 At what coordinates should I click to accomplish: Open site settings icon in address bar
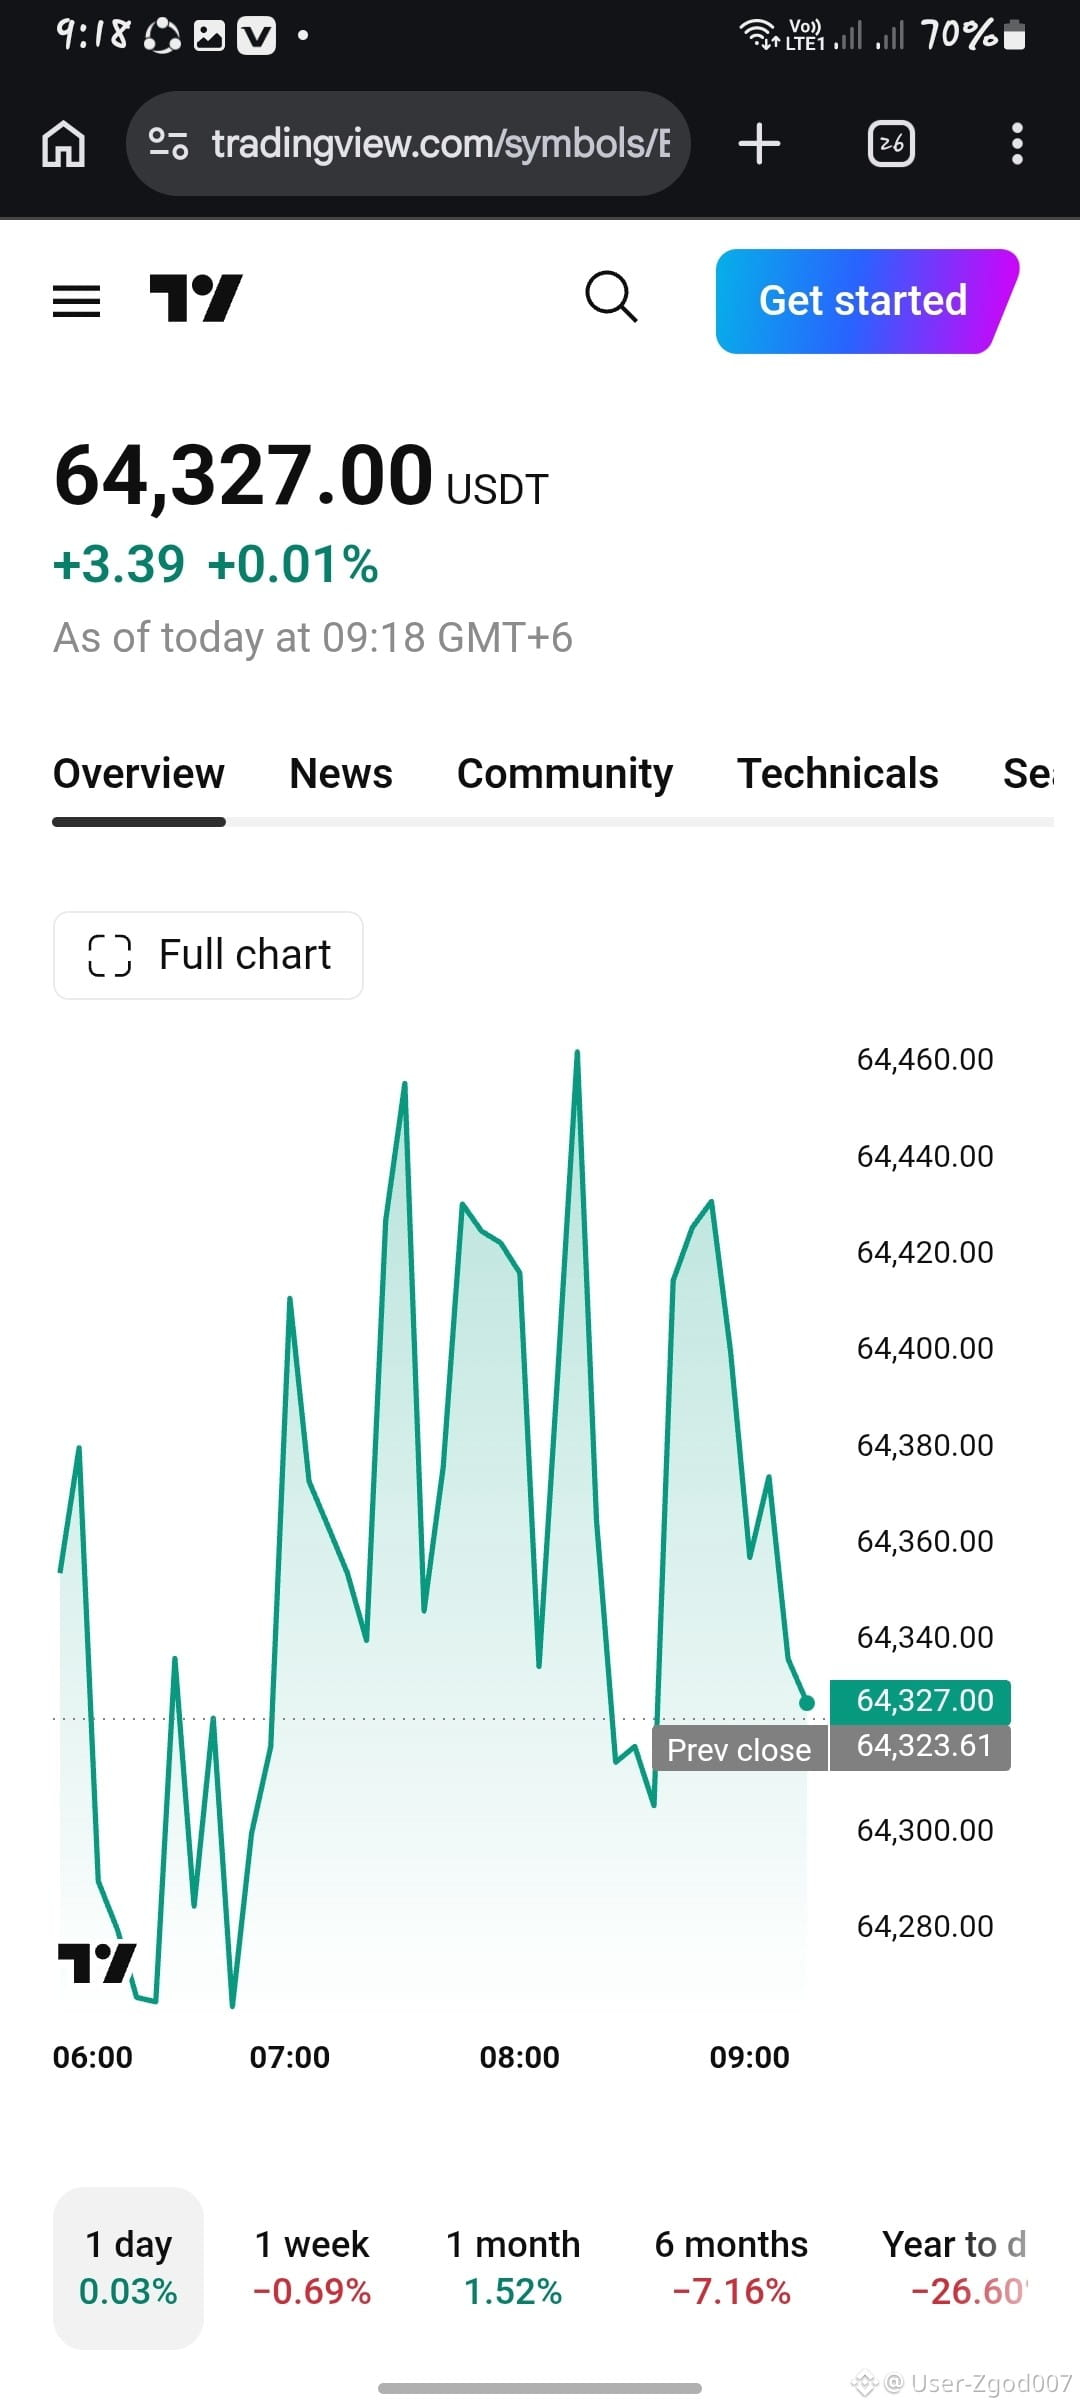point(168,144)
